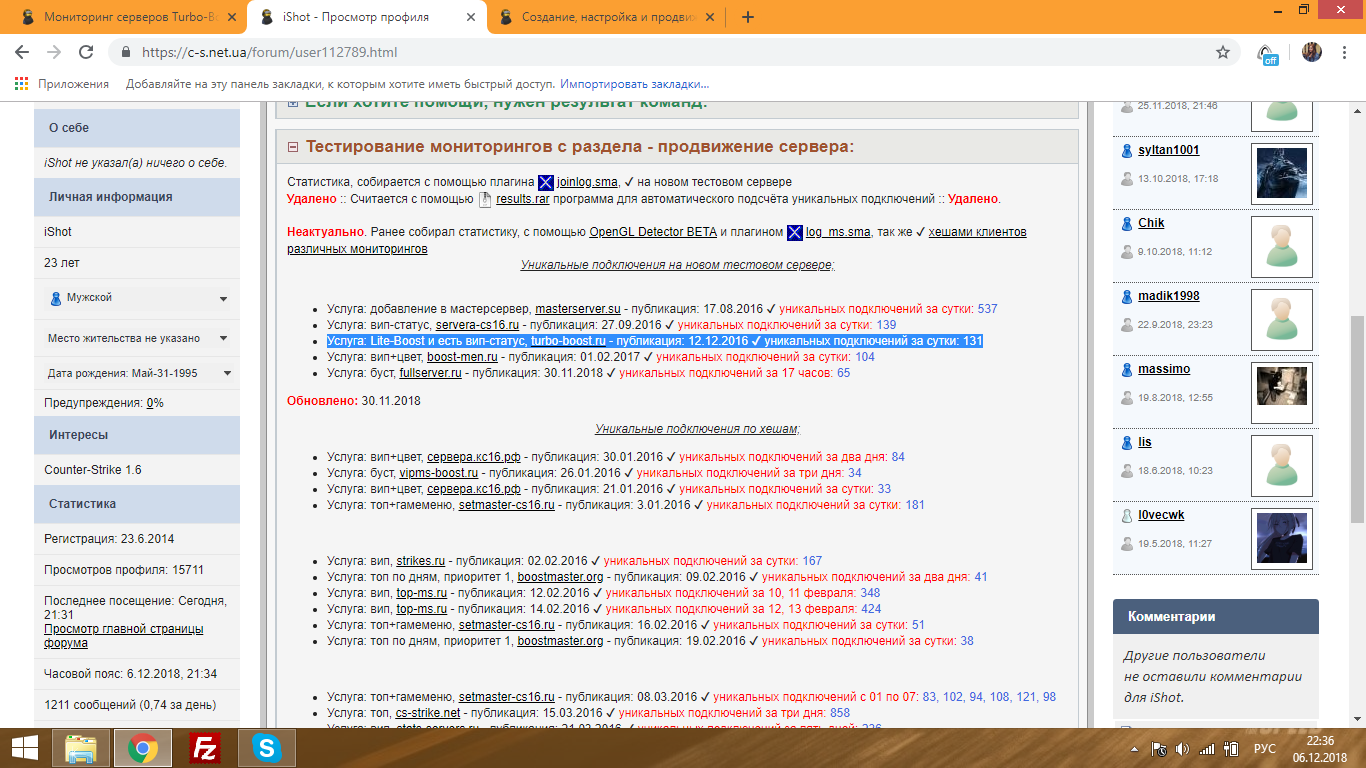Open a new browser tab
This screenshot has width=1366, height=768.
coord(748,17)
